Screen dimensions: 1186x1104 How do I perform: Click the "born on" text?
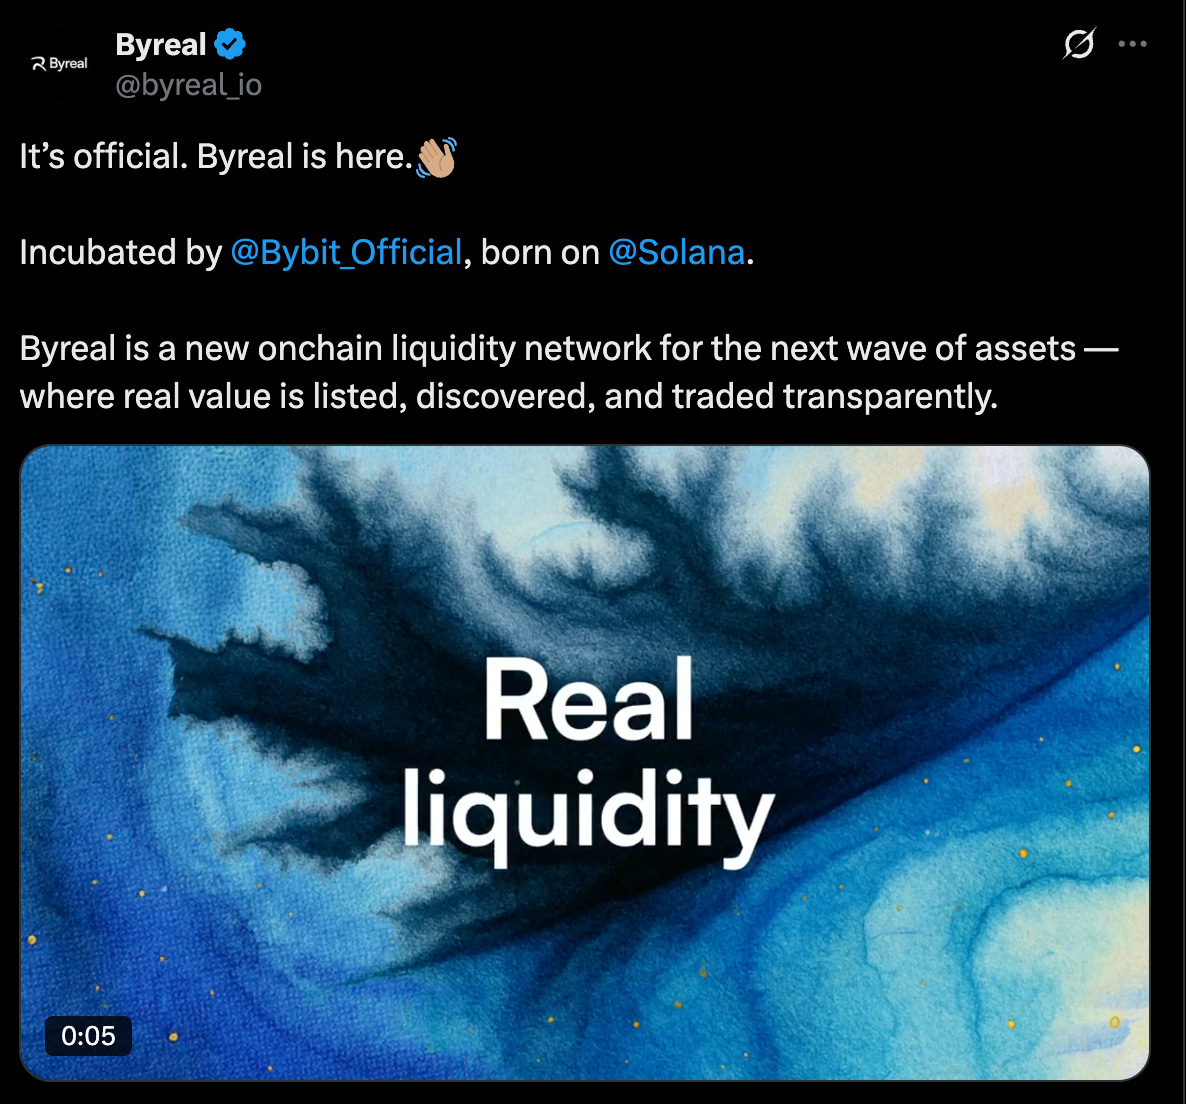540,253
